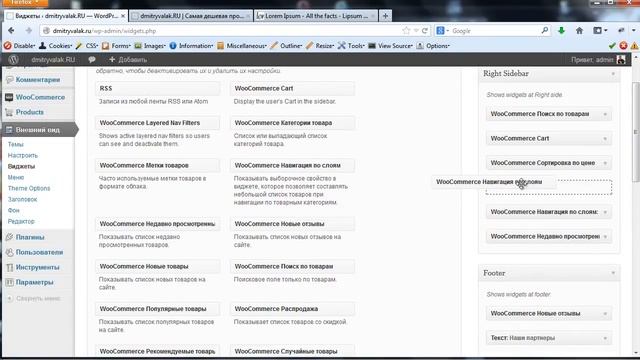Go to Меню submenu link
The image size is (640, 360).
(16, 177)
